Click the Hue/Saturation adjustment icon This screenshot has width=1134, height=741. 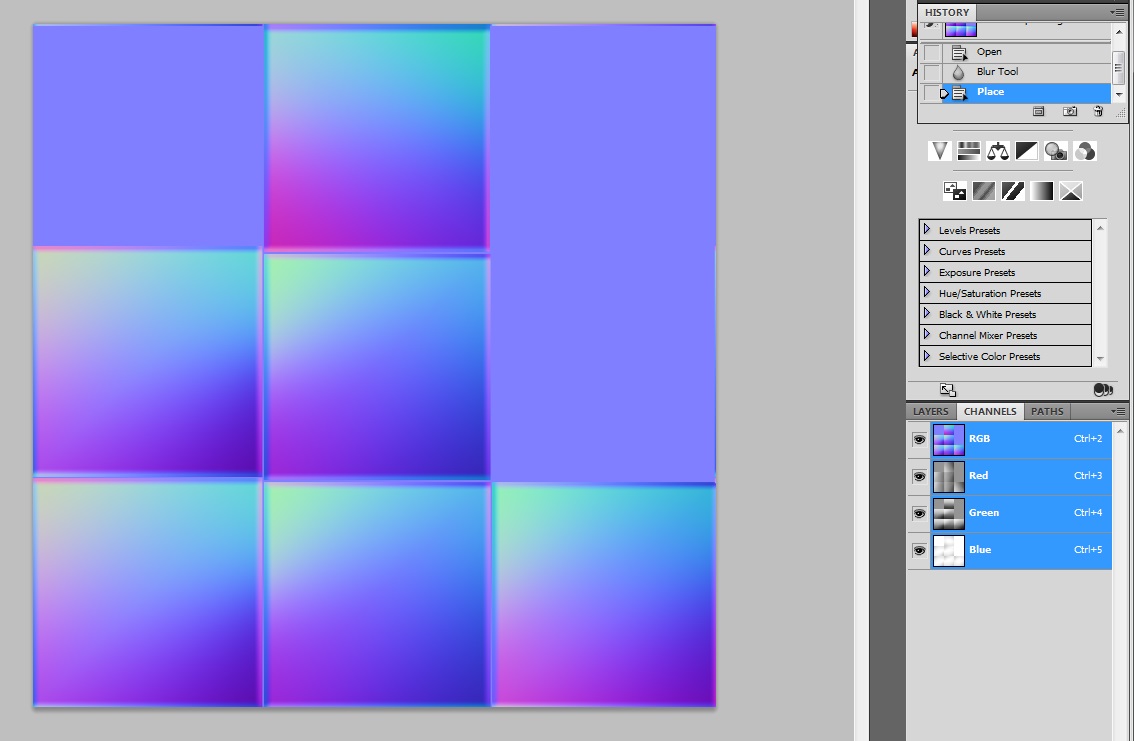(968, 151)
